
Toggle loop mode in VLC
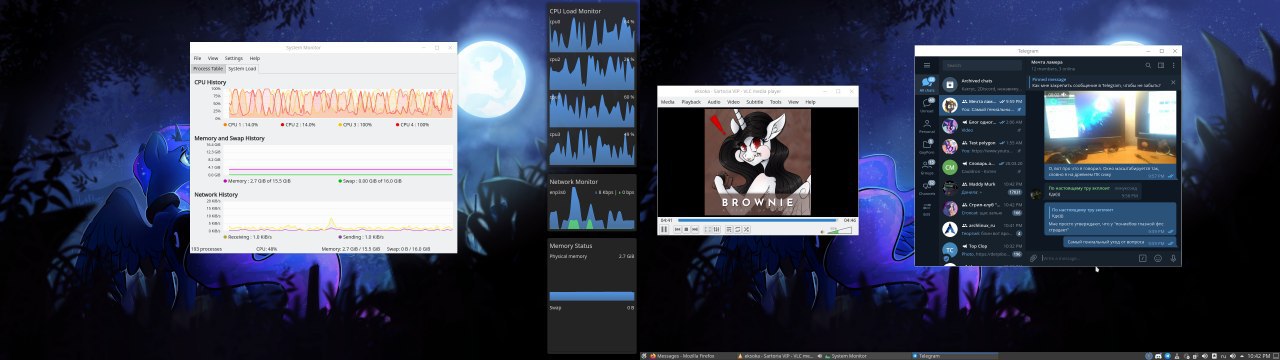pyautogui.click(x=738, y=230)
